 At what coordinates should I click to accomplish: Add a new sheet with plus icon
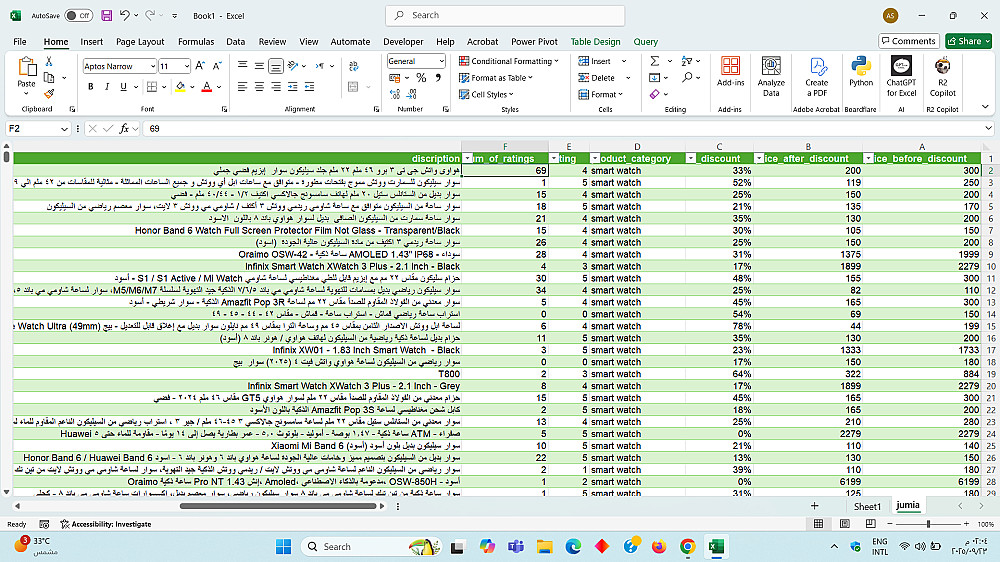814,506
